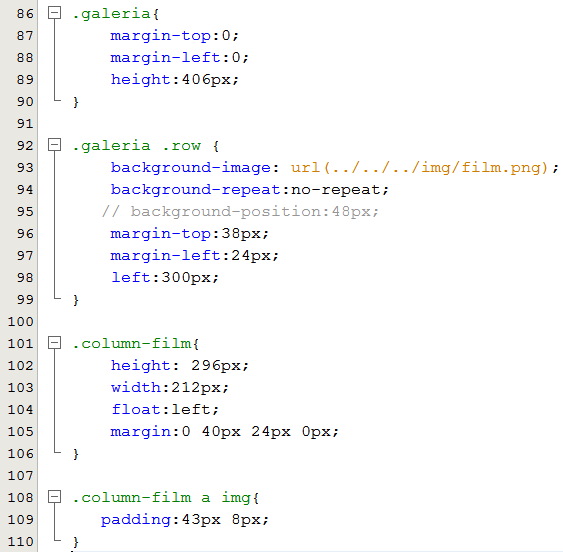Collapse the .column-film a img fold marker
Viewport: 563px width, 552px height.
point(55,497)
